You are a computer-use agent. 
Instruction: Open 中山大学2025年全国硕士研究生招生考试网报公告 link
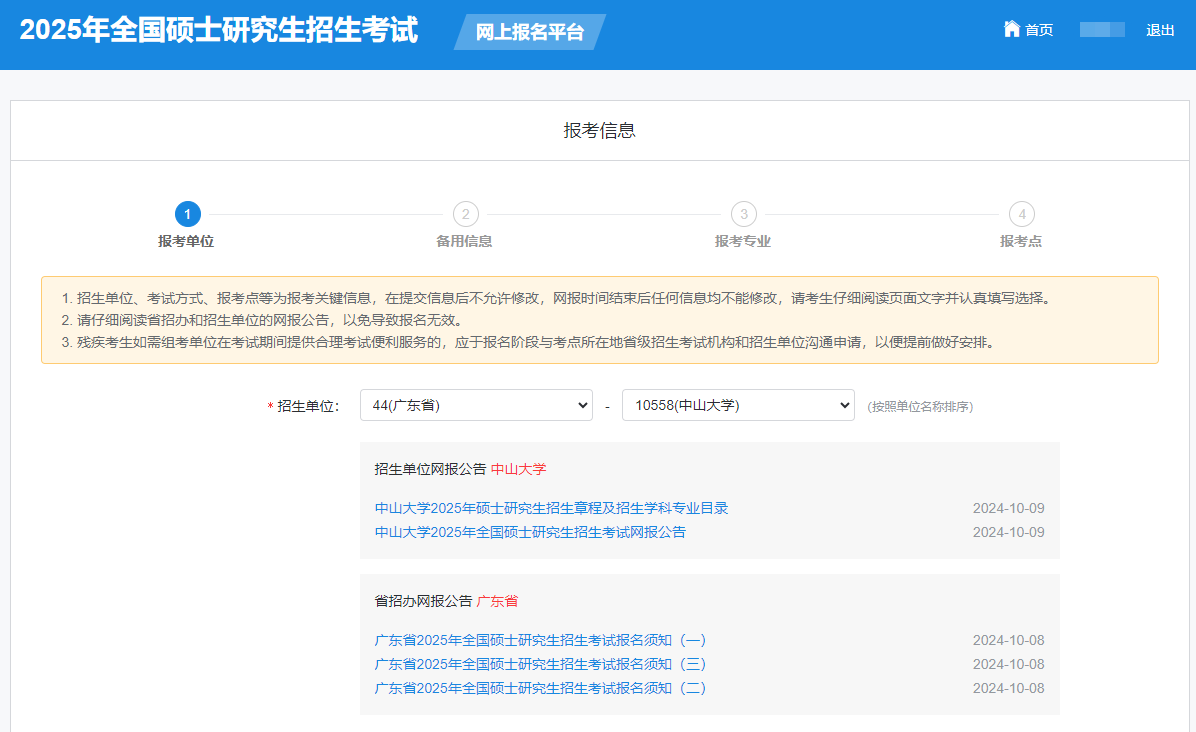point(530,532)
